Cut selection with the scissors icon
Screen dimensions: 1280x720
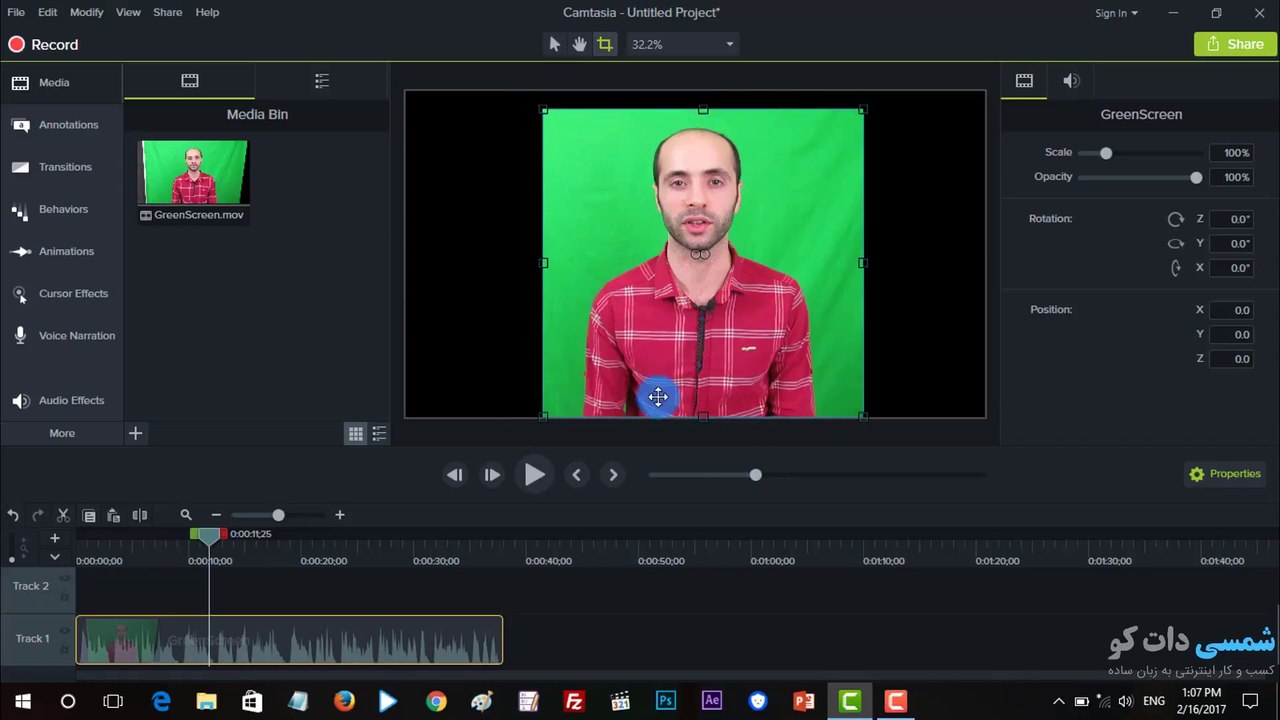click(63, 515)
